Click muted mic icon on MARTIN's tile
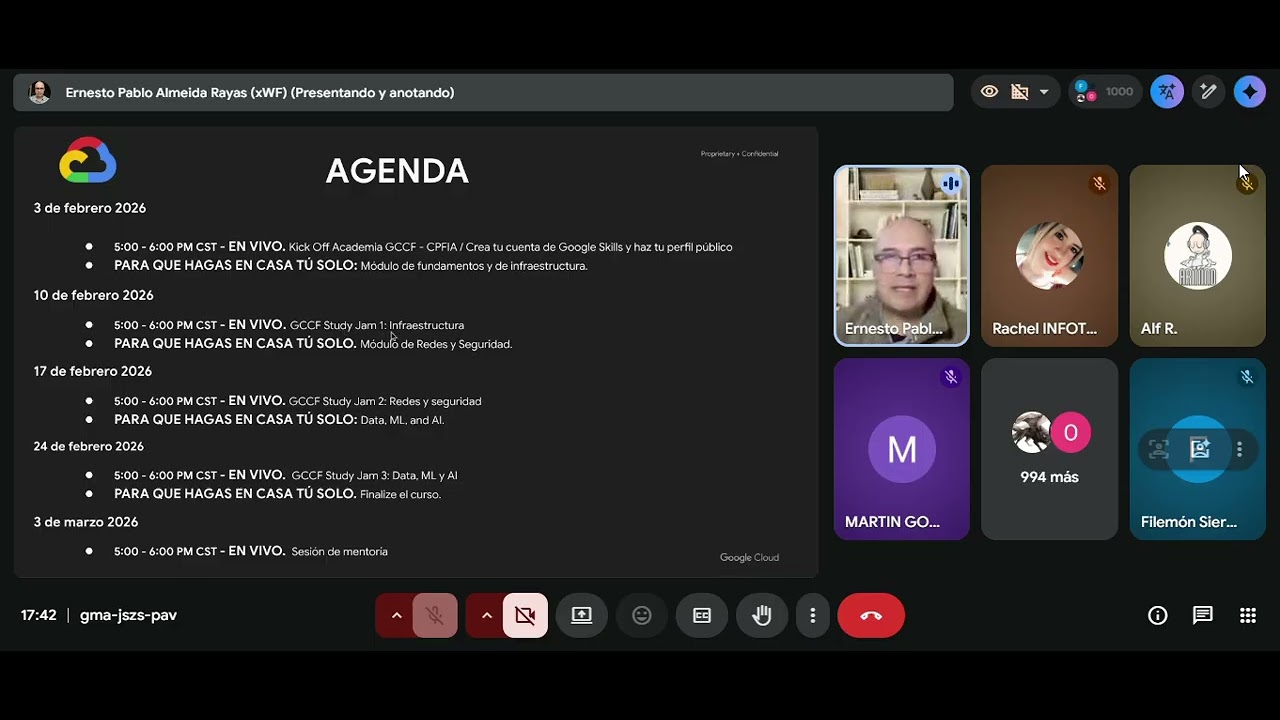This screenshot has height=720, width=1280. coord(951,377)
